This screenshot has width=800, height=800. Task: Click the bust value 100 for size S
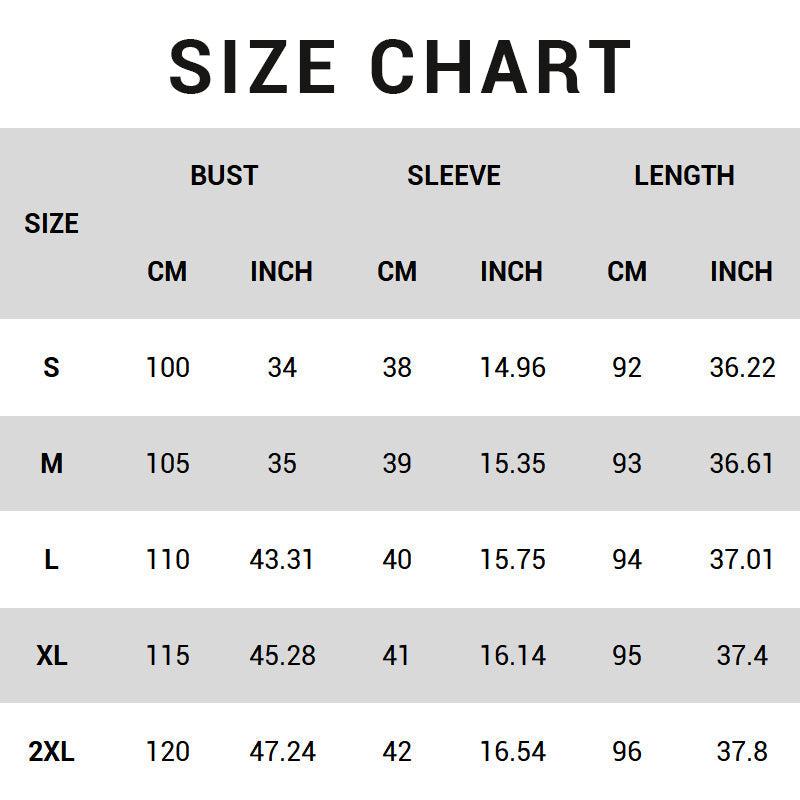tap(167, 368)
